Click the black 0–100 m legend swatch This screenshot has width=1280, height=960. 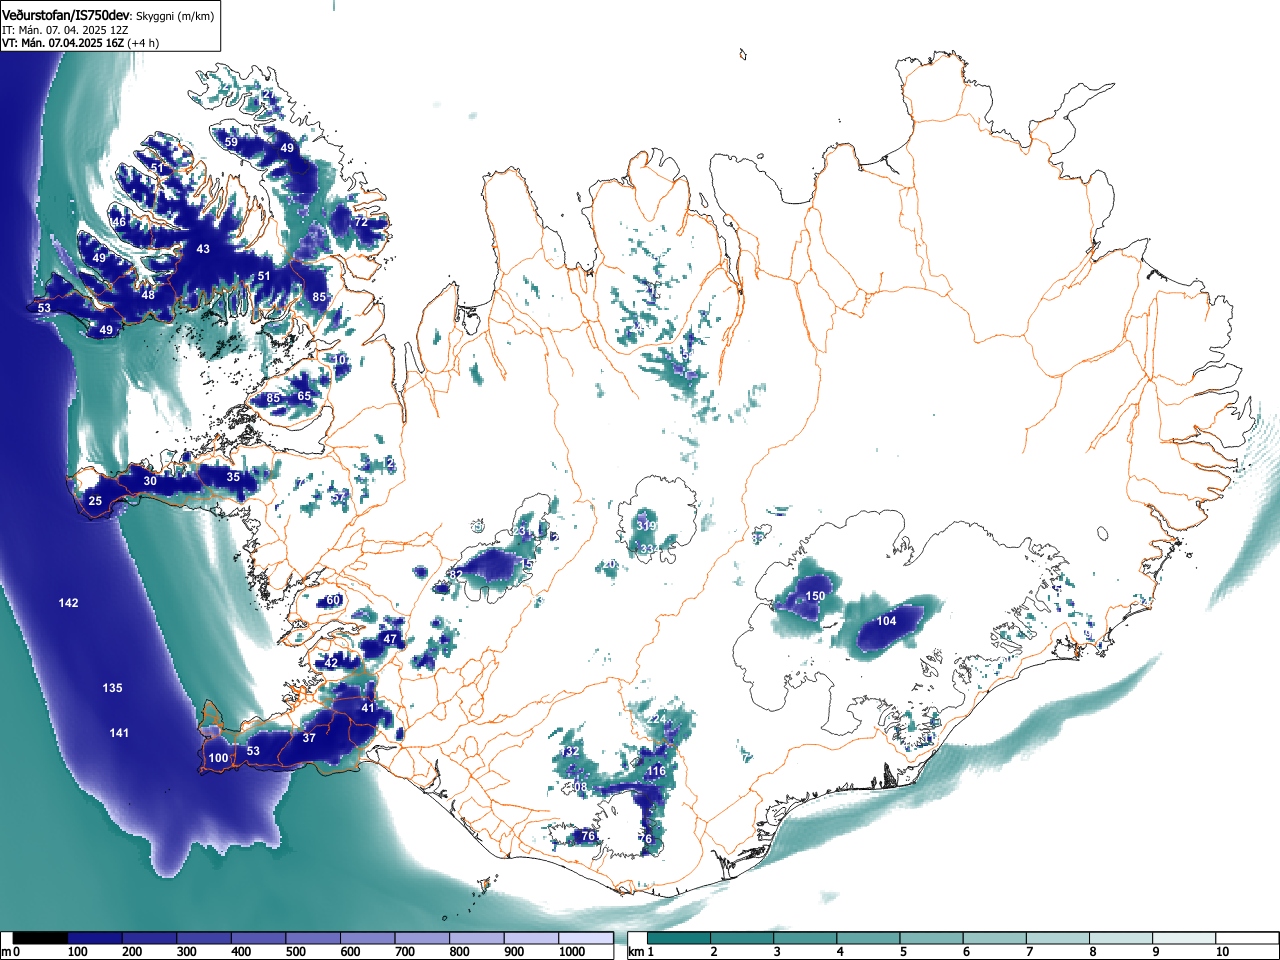tap(41, 938)
